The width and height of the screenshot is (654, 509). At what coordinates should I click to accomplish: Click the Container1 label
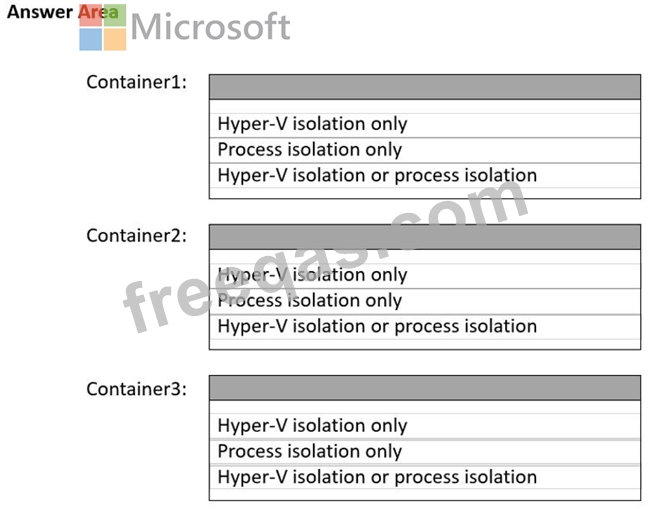tap(137, 83)
